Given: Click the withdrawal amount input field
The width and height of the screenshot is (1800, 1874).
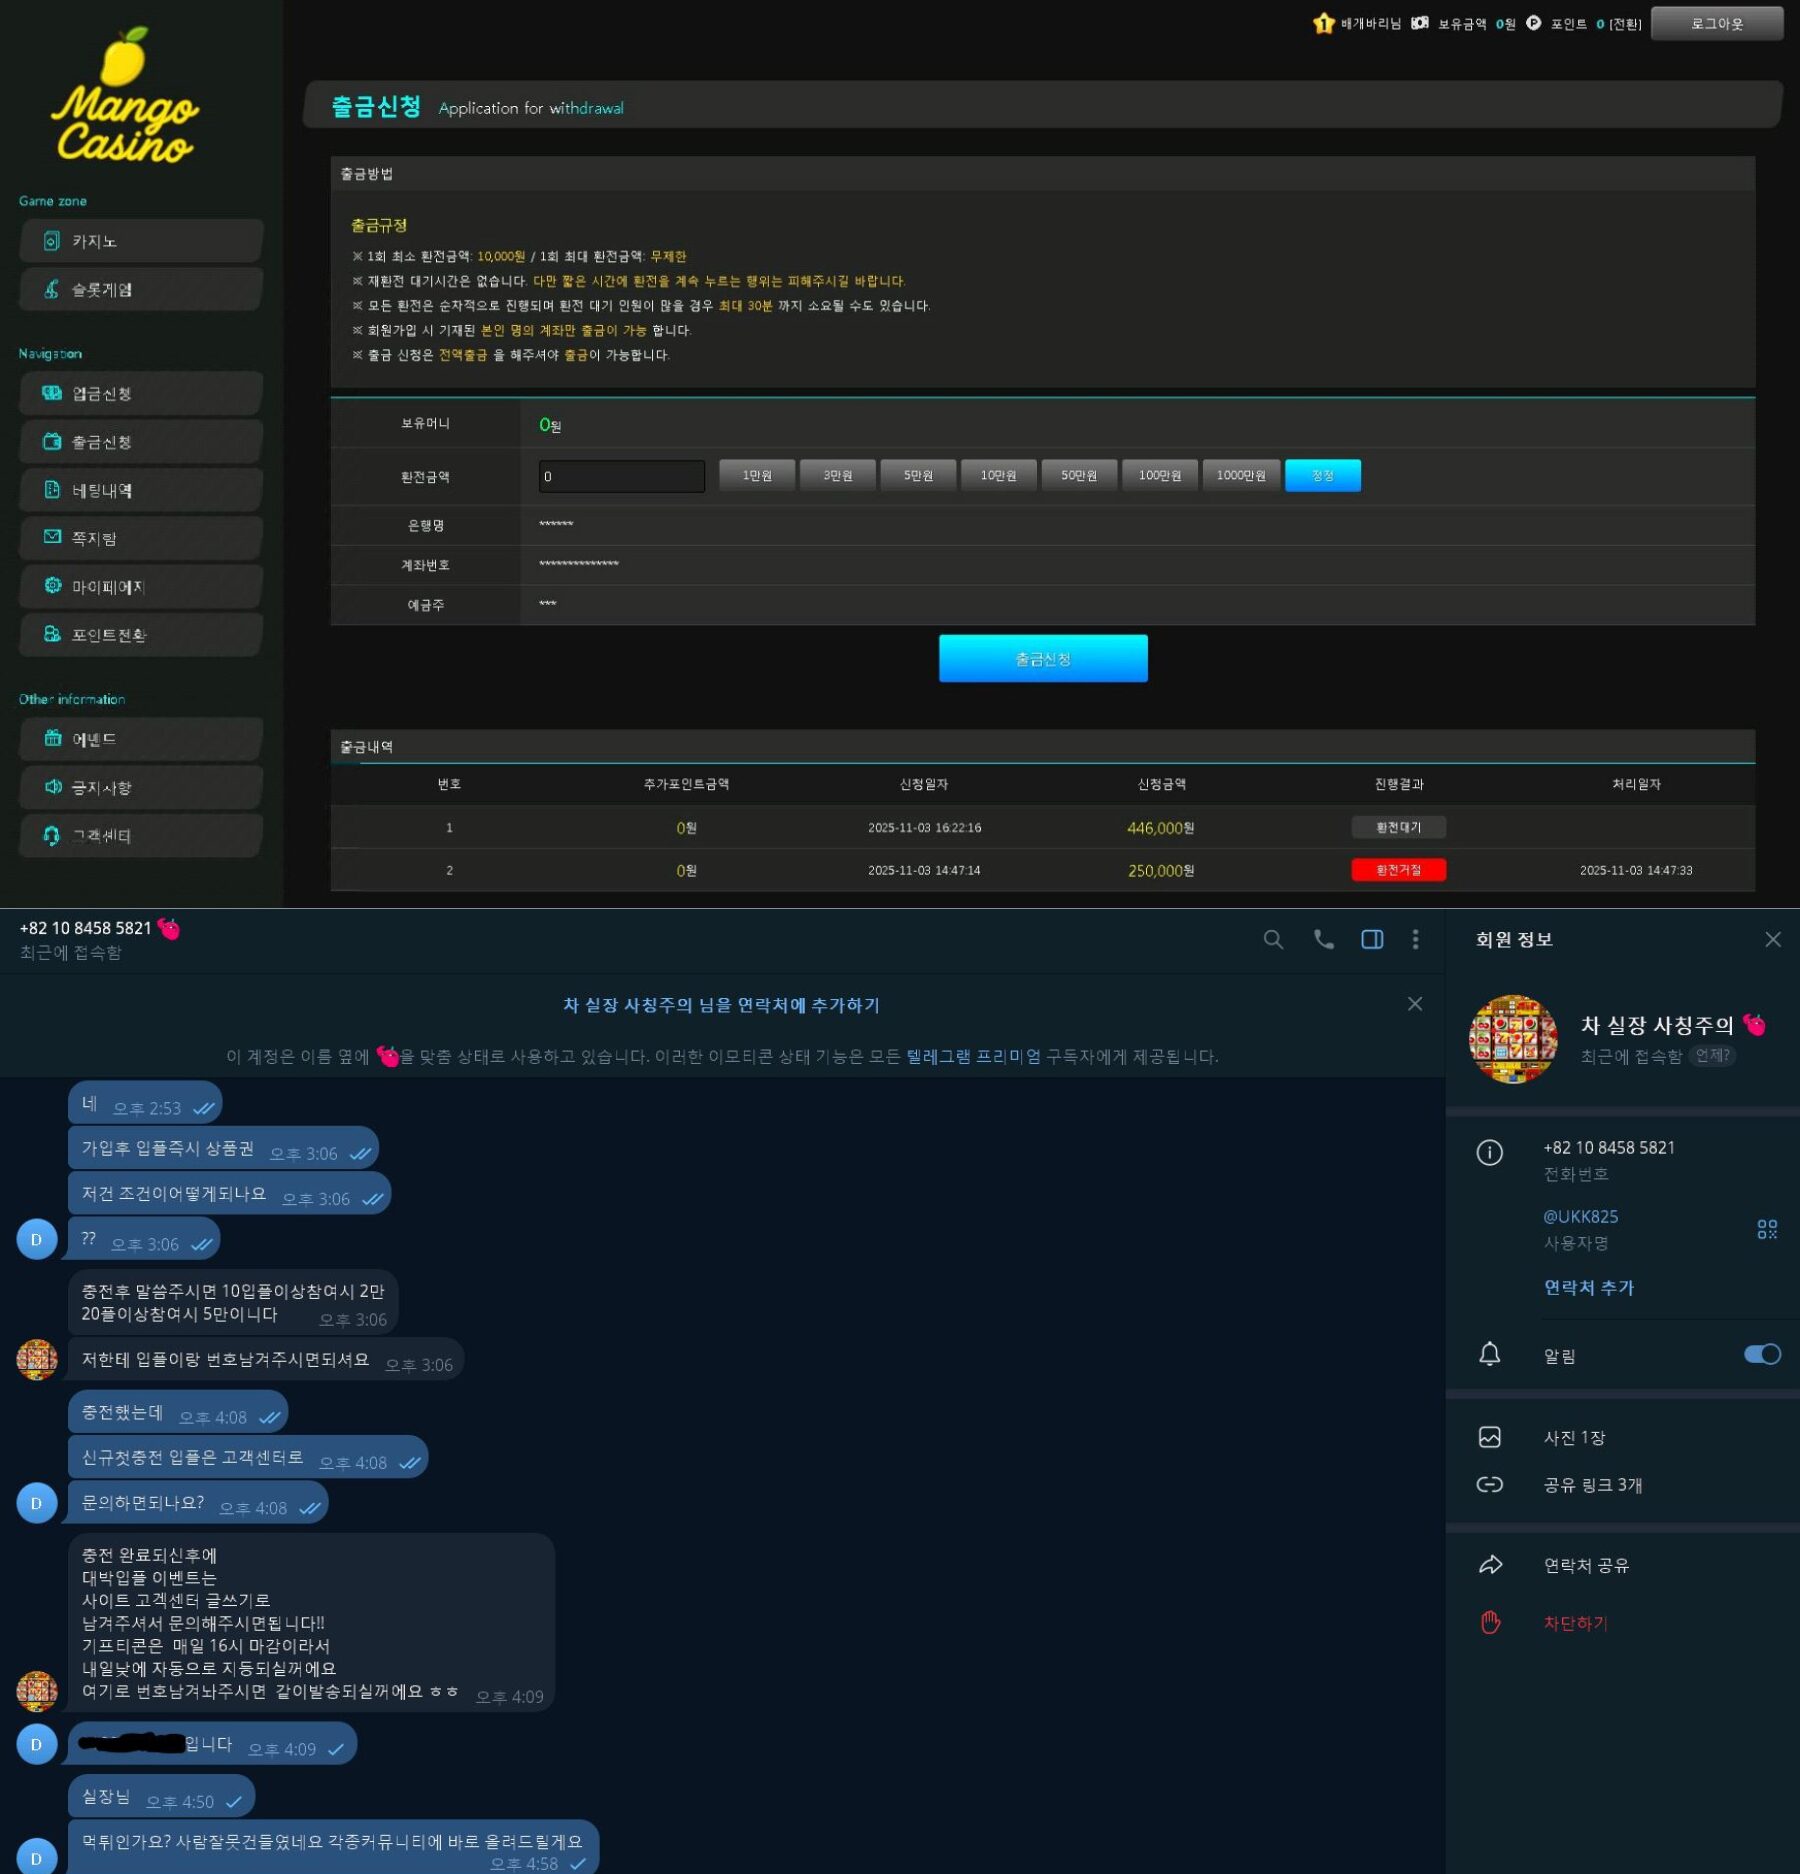Looking at the screenshot, I should [x=621, y=476].
